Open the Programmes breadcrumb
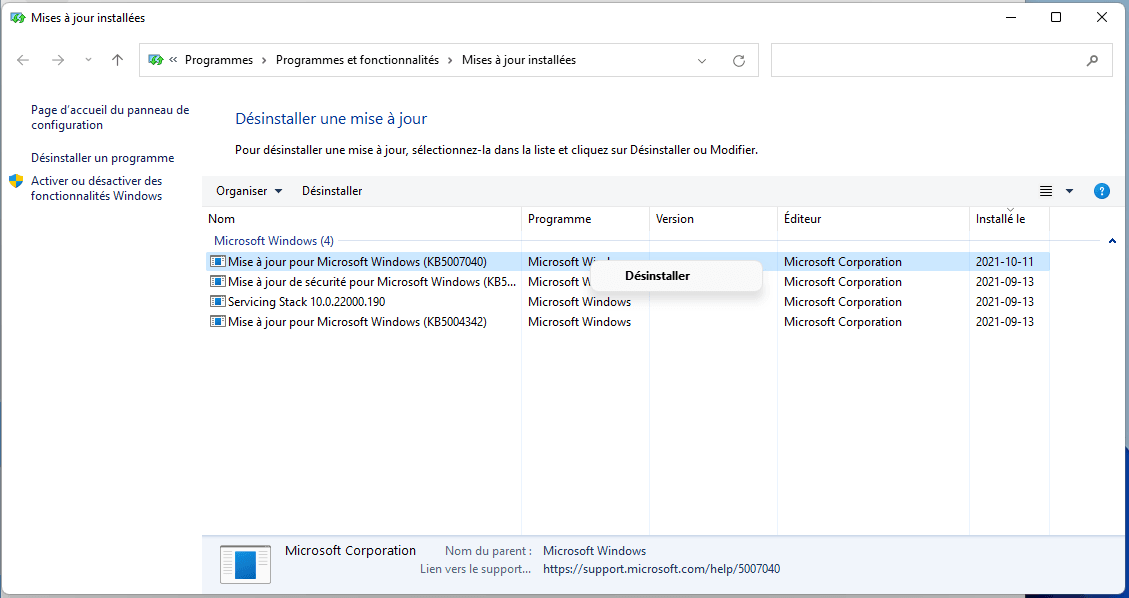Image resolution: width=1129 pixels, height=598 pixels. [x=219, y=60]
